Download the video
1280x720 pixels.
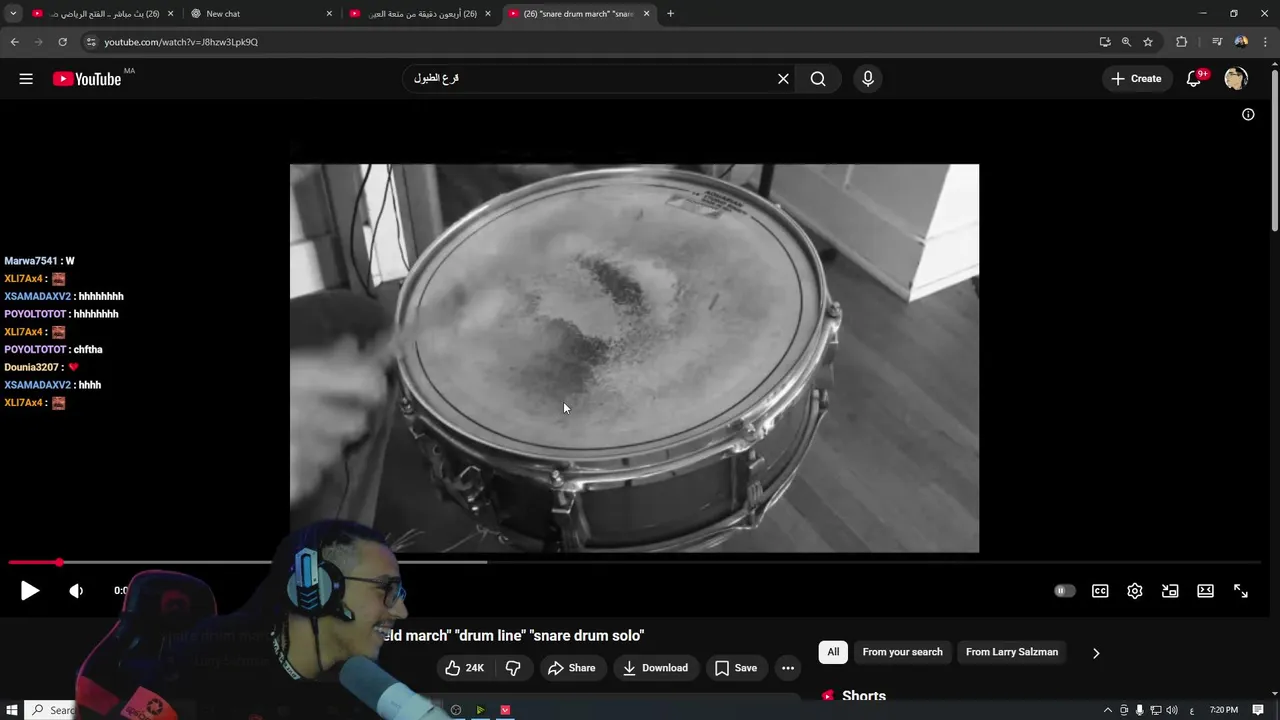point(655,668)
